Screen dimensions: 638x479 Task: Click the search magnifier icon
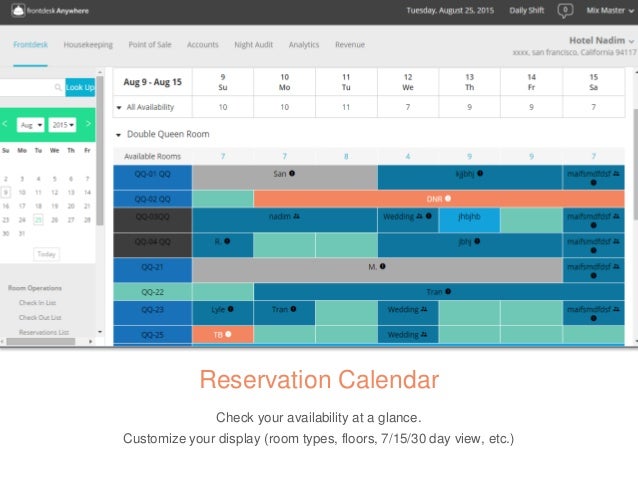(58, 87)
